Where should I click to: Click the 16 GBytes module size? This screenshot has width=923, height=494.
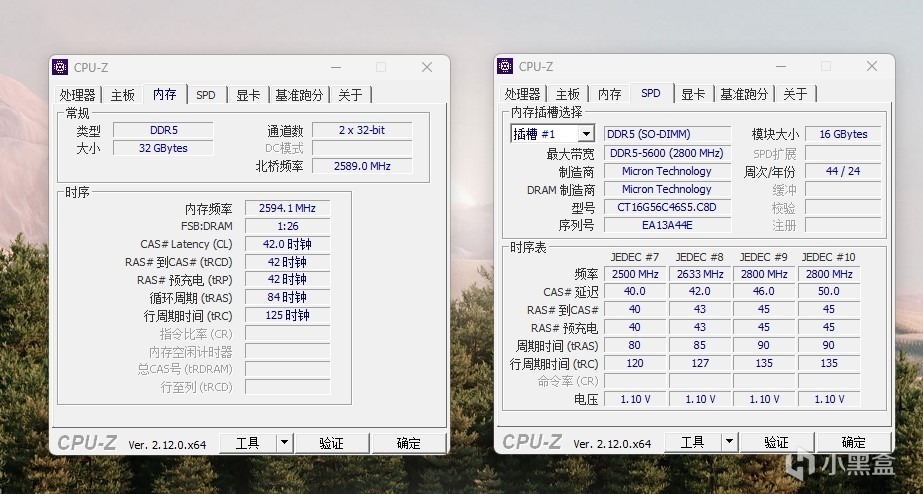[843, 134]
